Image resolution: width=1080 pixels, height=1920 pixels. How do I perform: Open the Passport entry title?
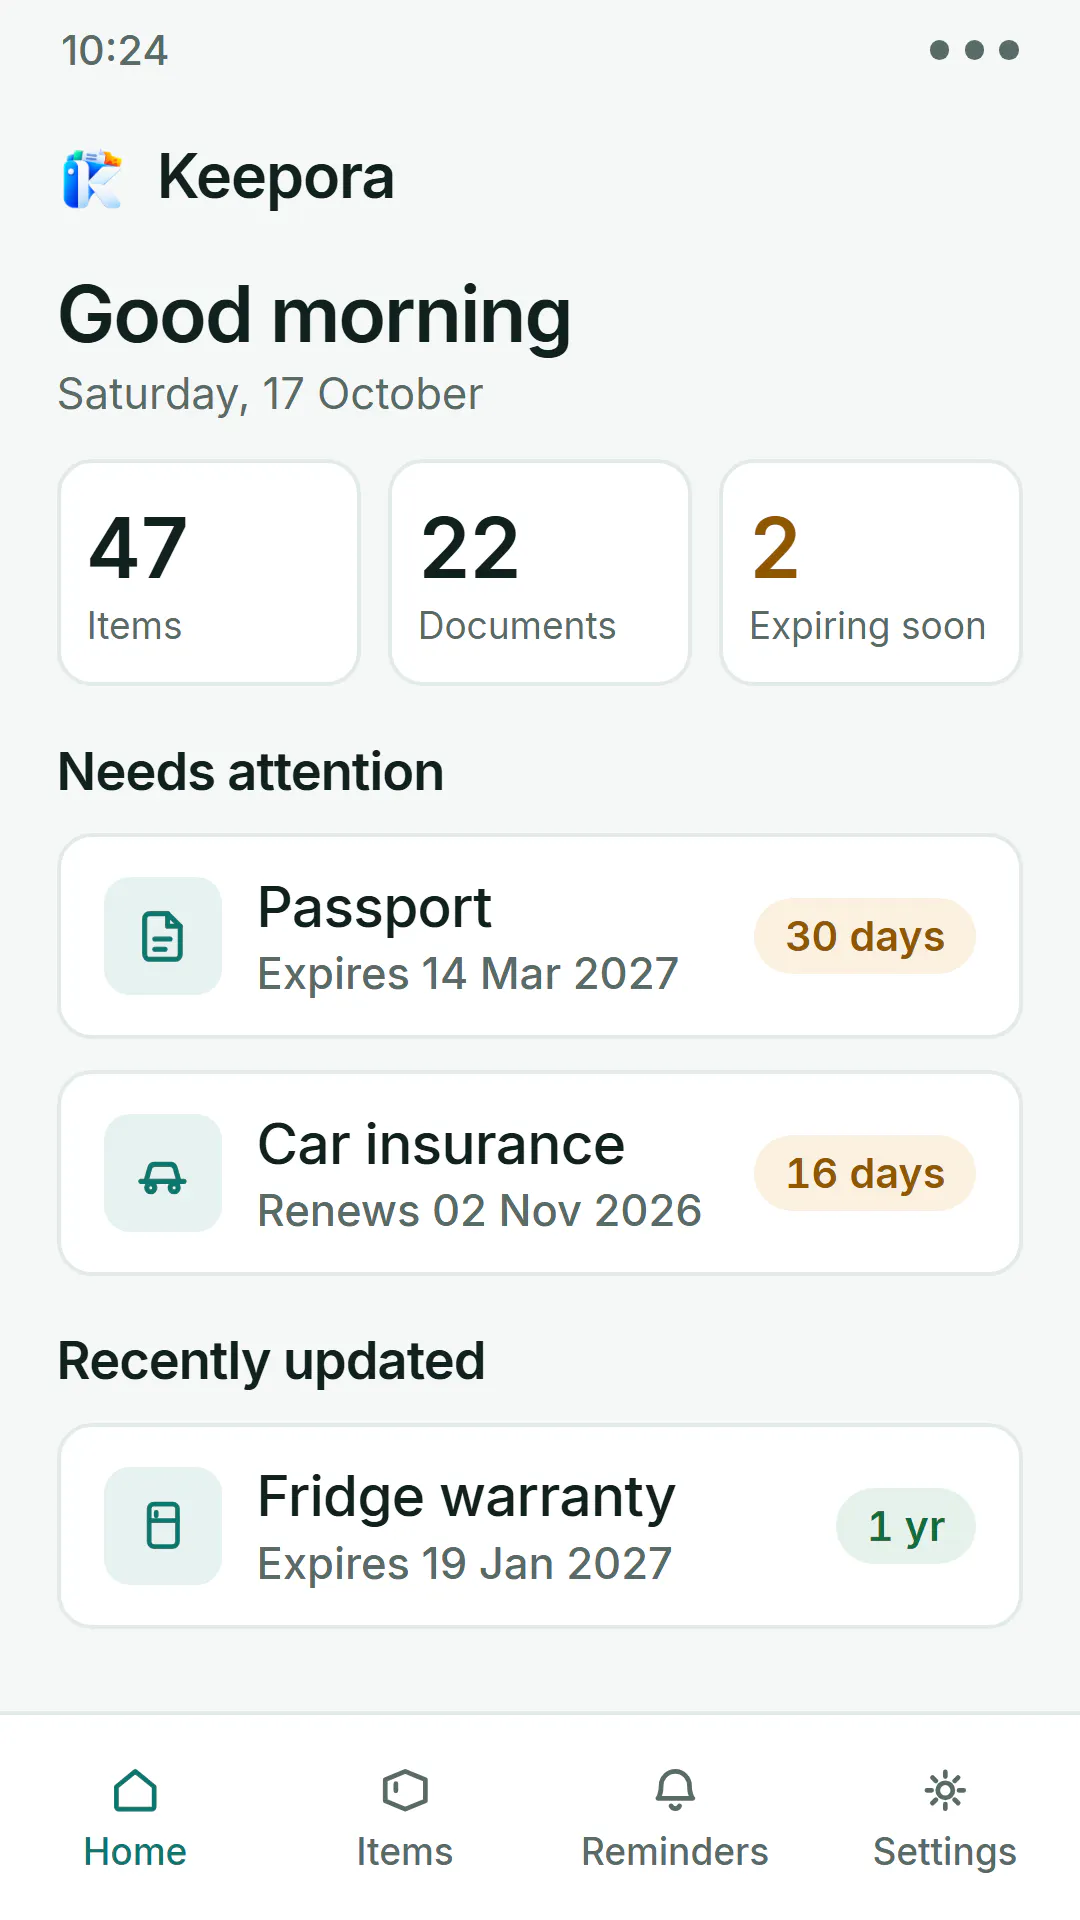click(x=374, y=908)
